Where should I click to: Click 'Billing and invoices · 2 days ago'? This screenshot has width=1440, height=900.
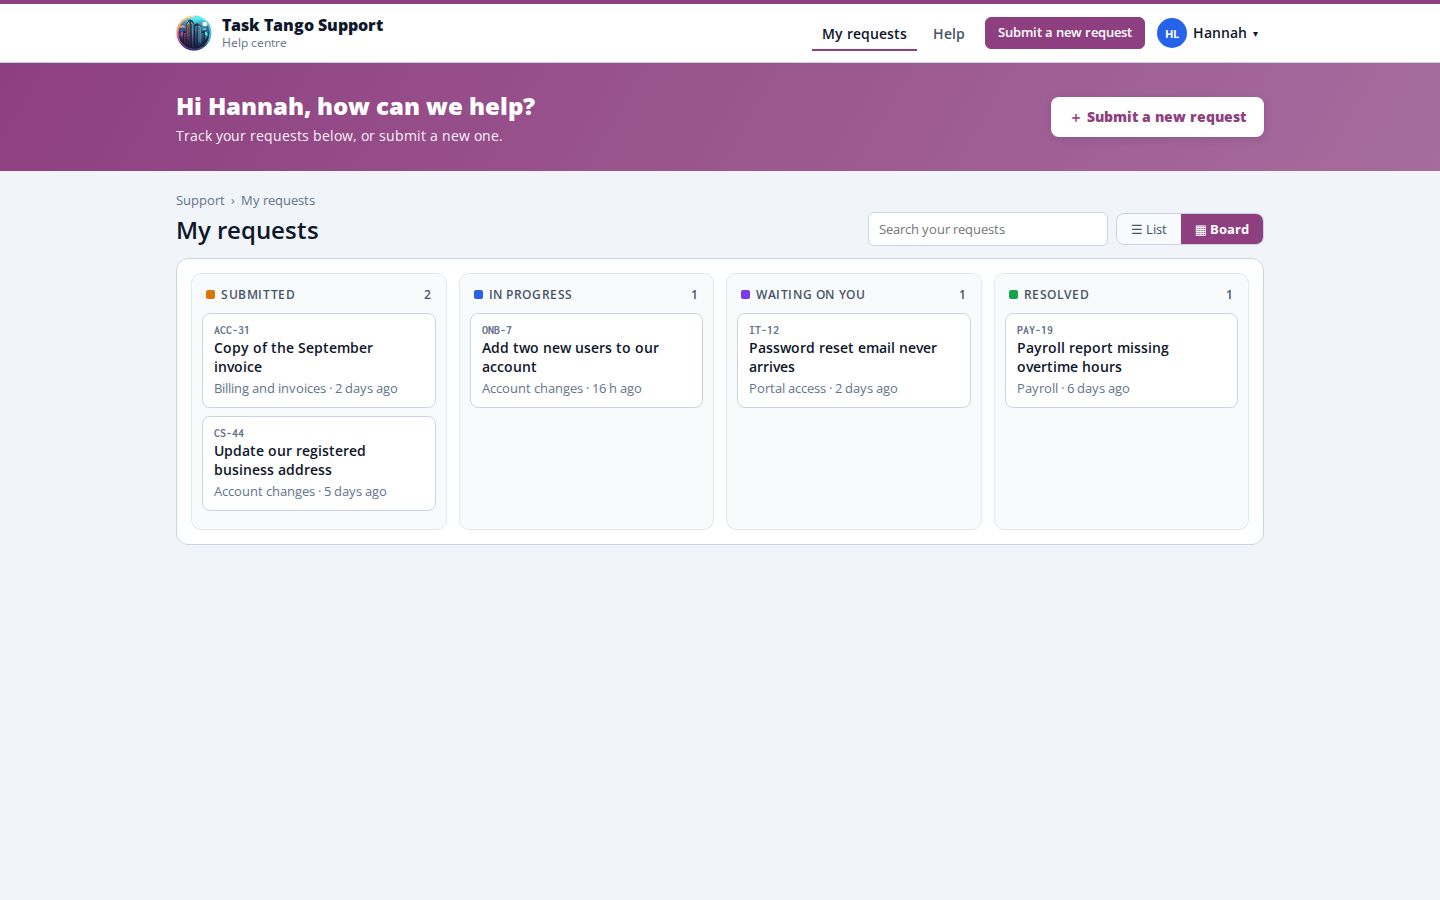tap(306, 389)
